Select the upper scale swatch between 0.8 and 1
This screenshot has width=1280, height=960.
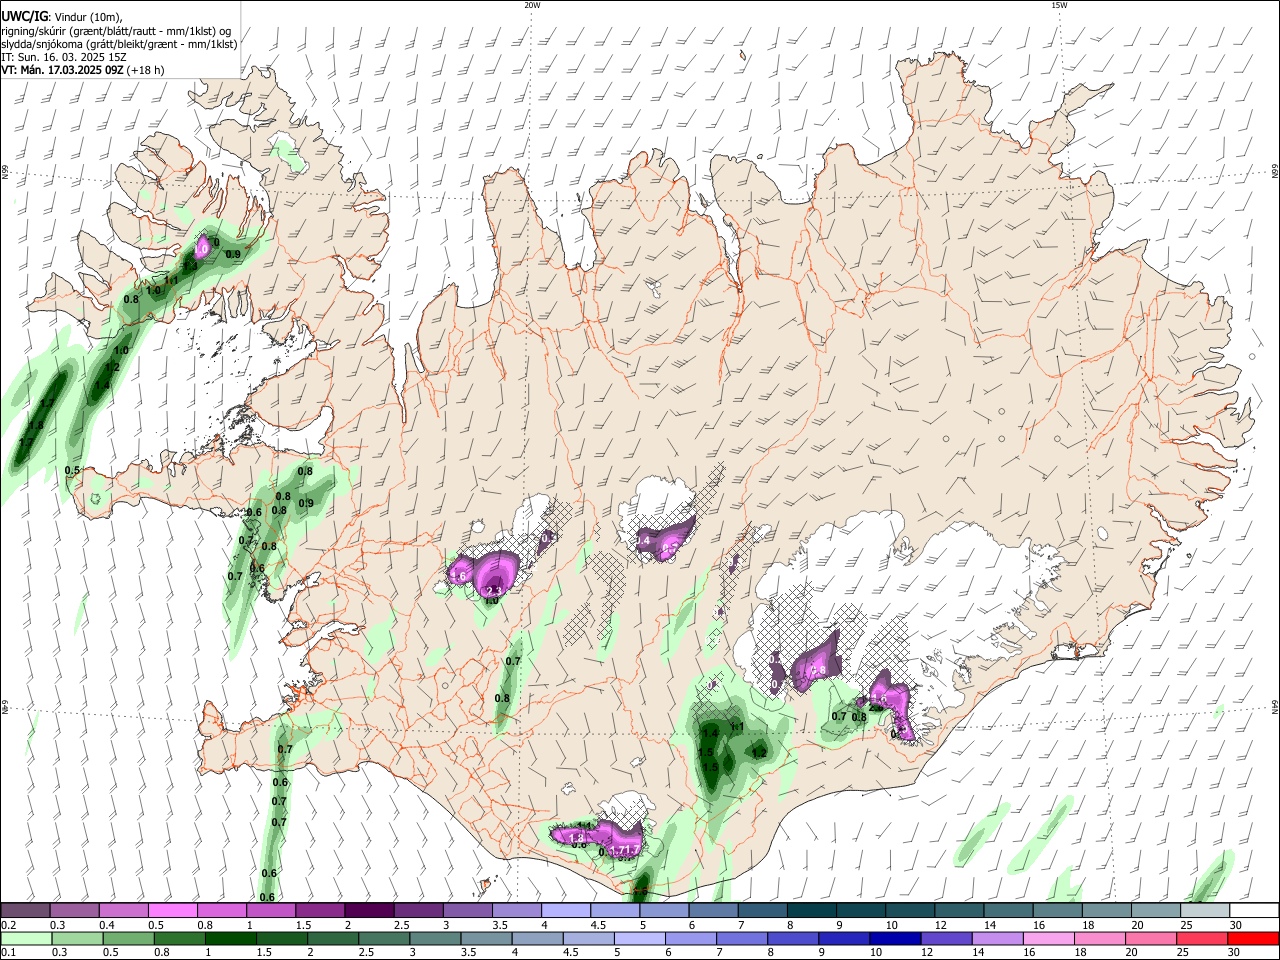tap(221, 910)
